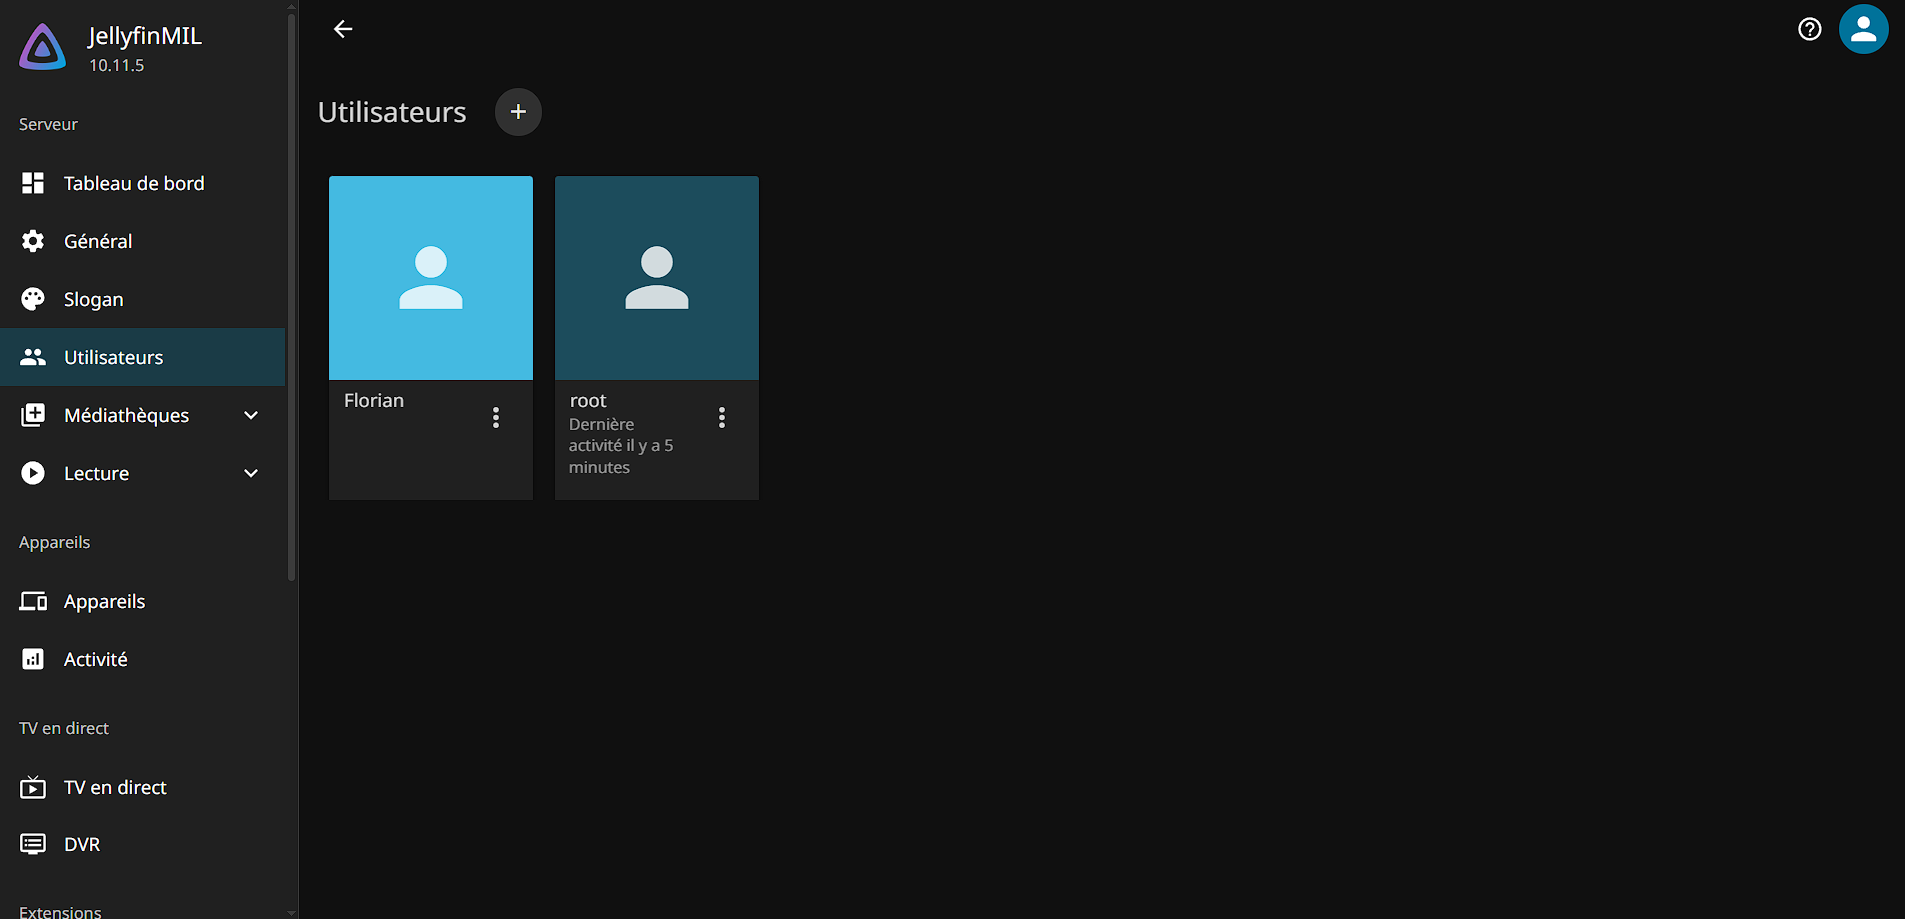Click the sidebar vertical scrollbar
Image resolution: width=1905 pixels, height=919 pixels.
291,300
